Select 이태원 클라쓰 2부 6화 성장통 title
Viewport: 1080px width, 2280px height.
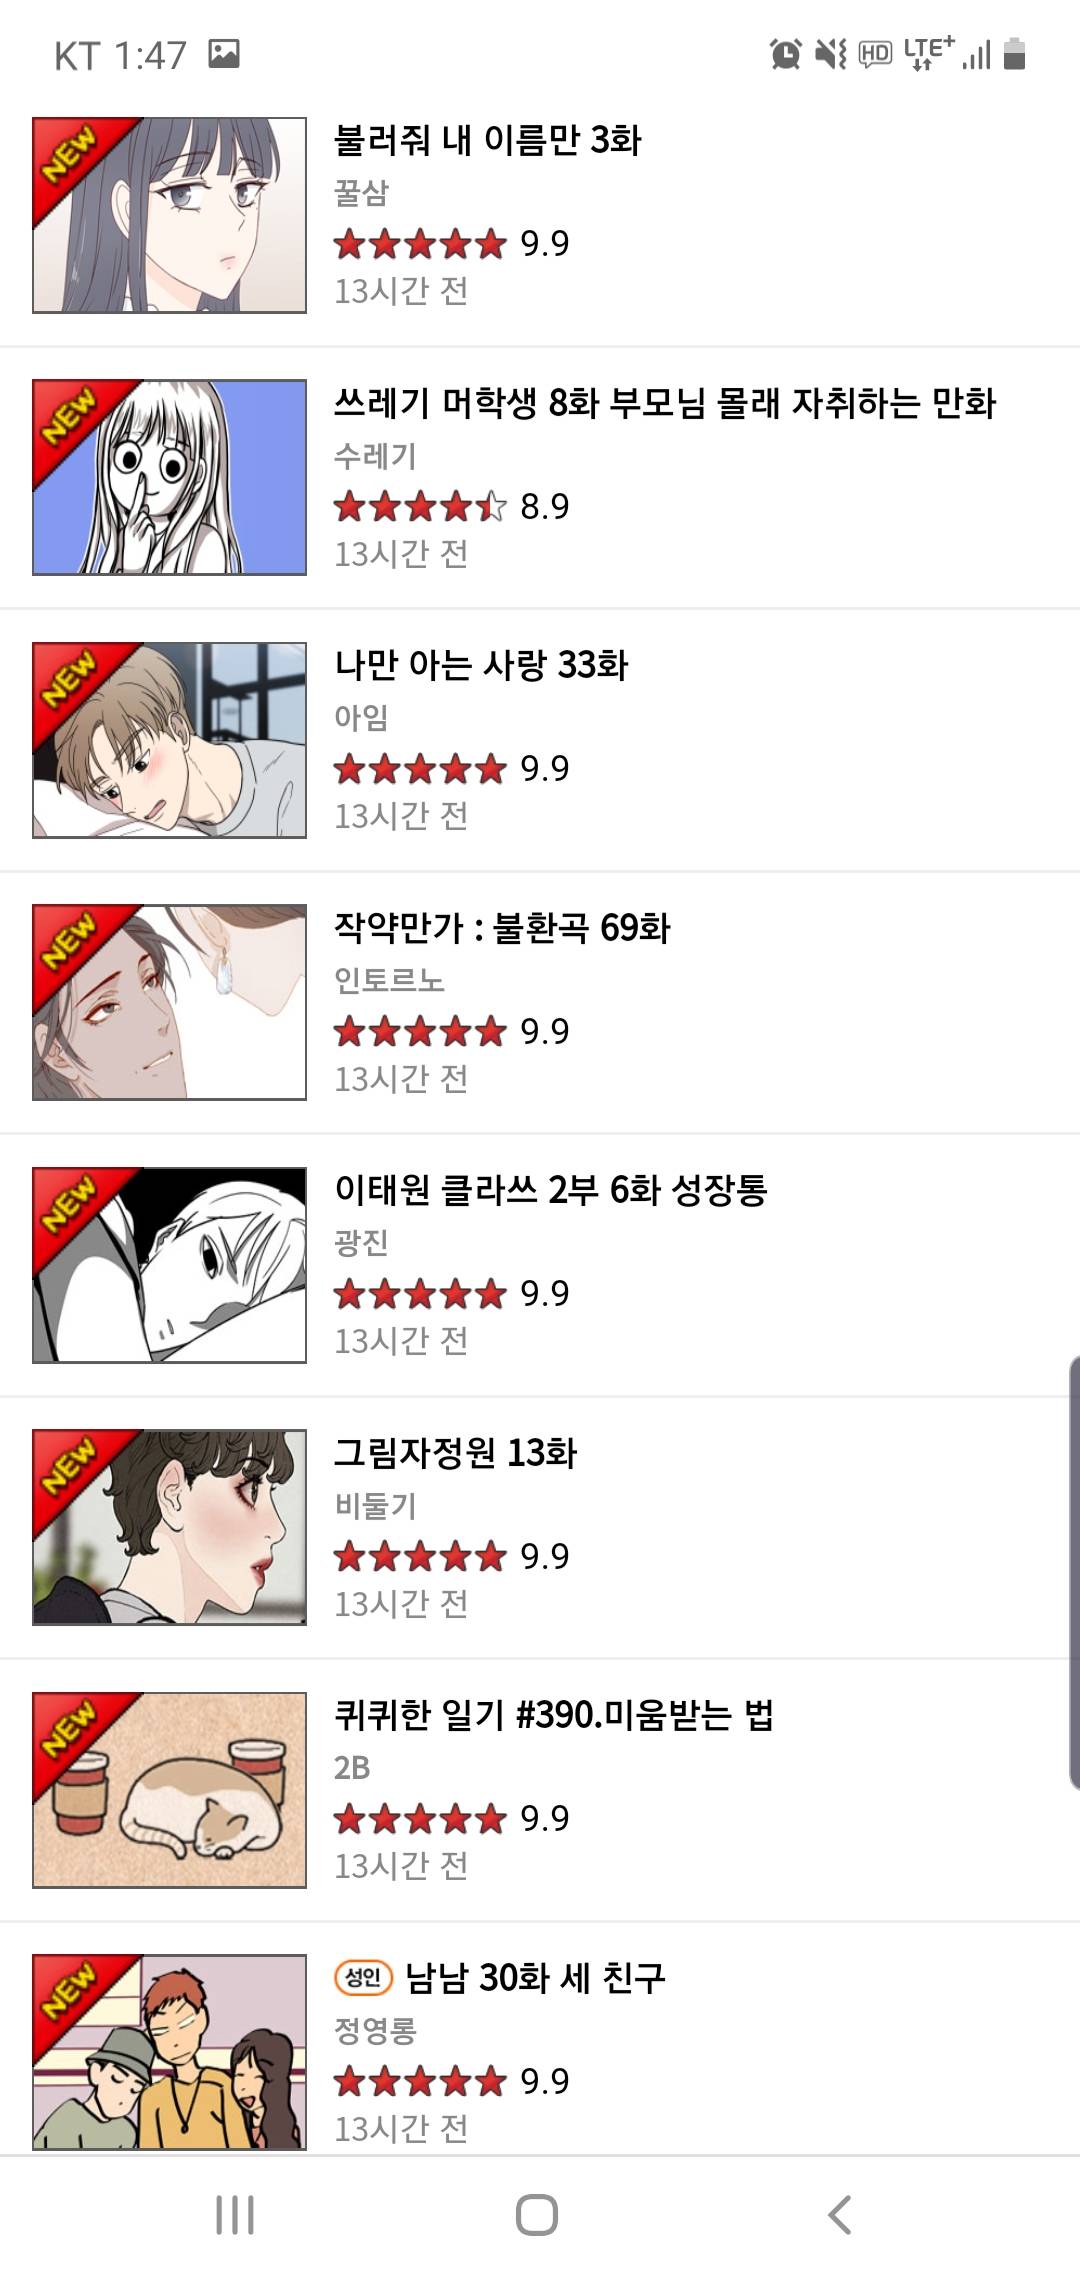[550, 1189]
